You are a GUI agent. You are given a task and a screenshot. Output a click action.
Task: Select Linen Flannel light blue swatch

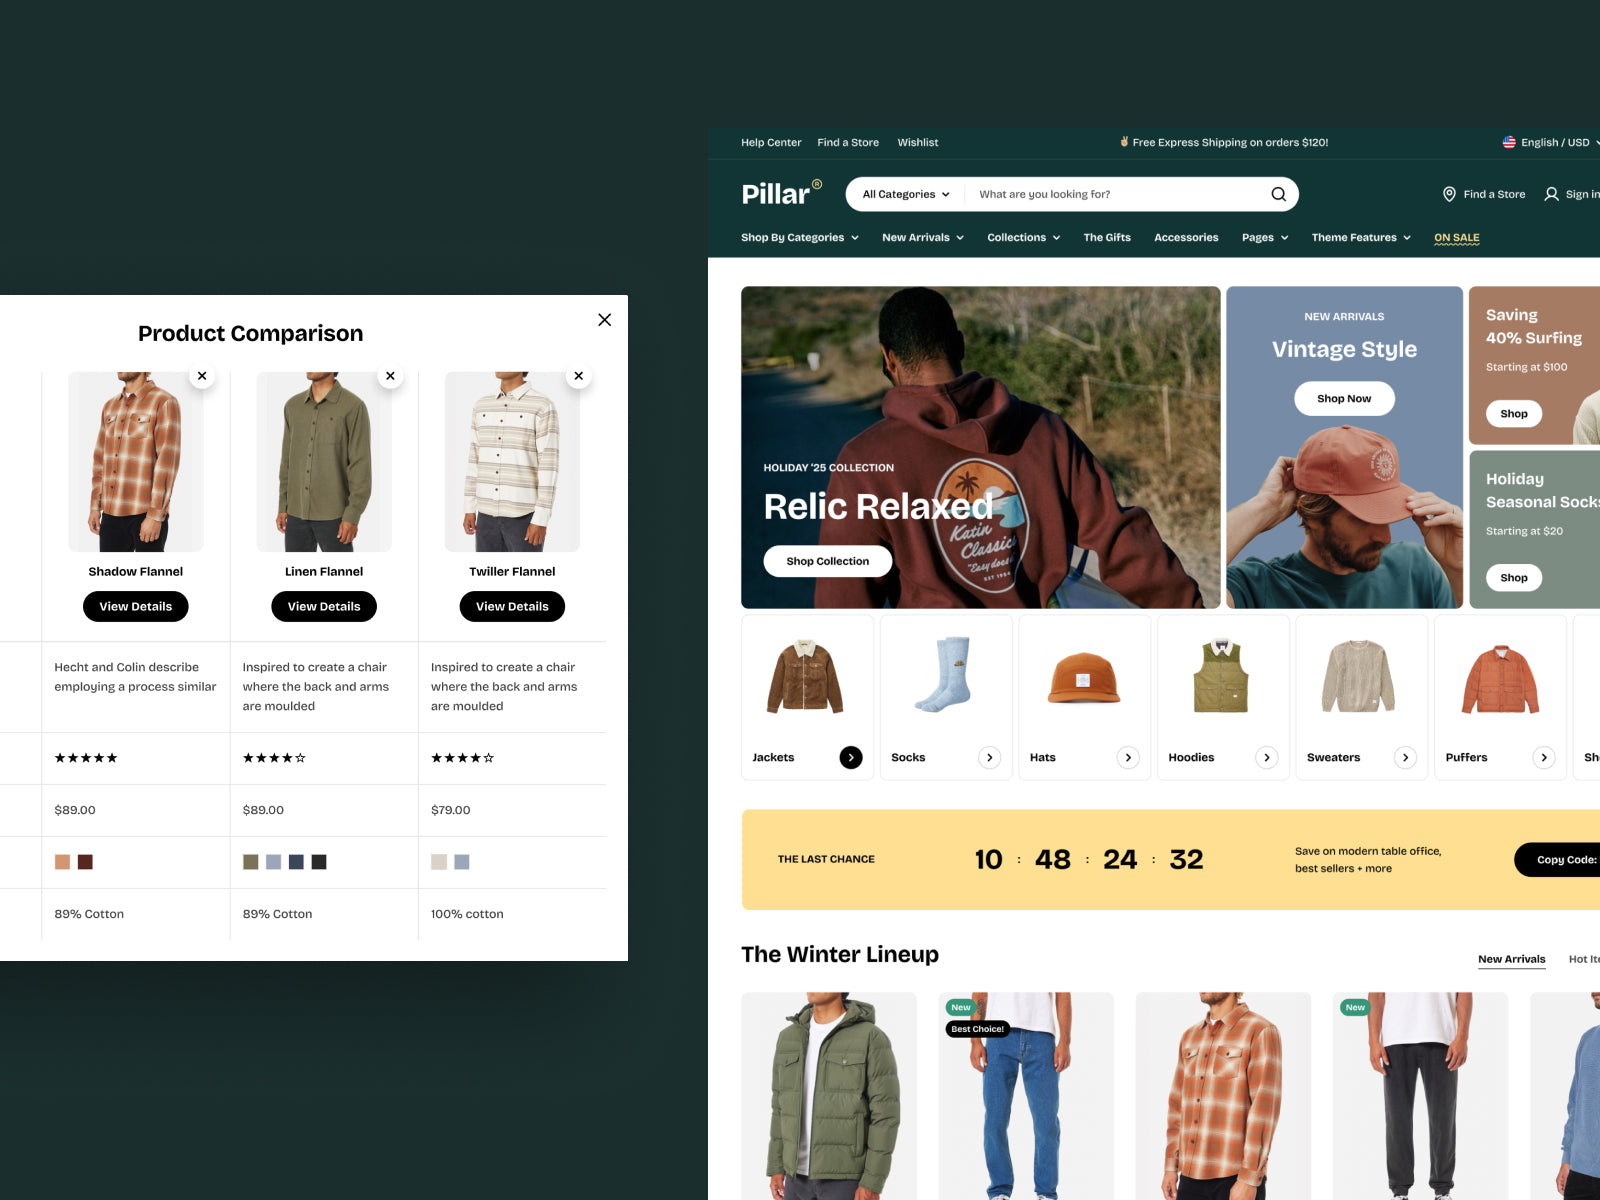coord(273,862)
